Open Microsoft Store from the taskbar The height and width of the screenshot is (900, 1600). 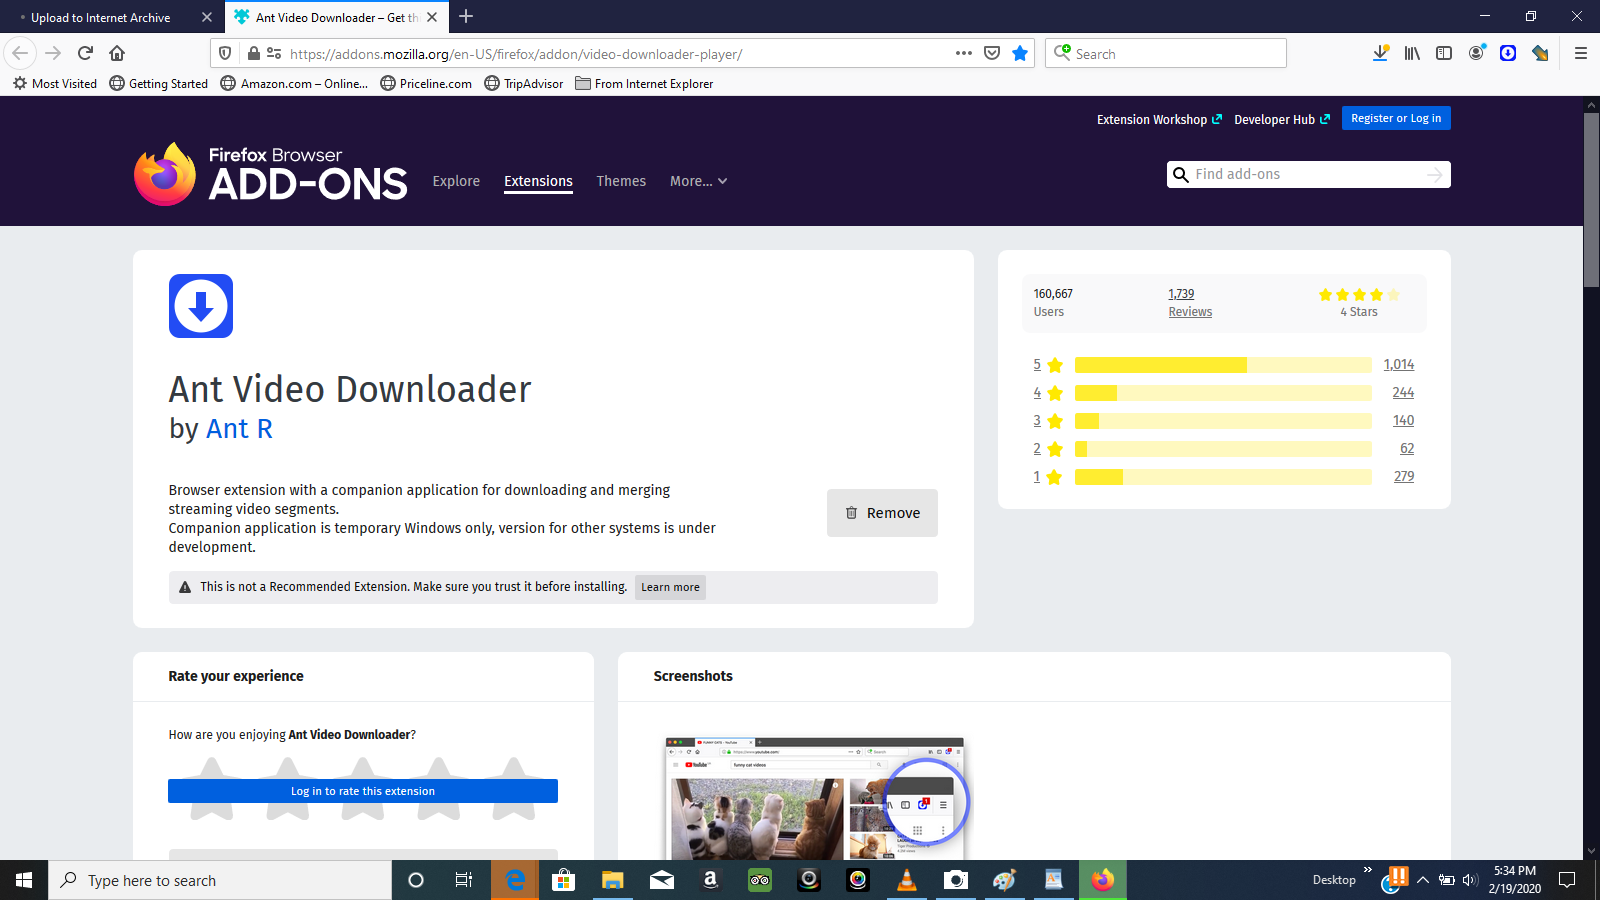click(x=564, y=880)
